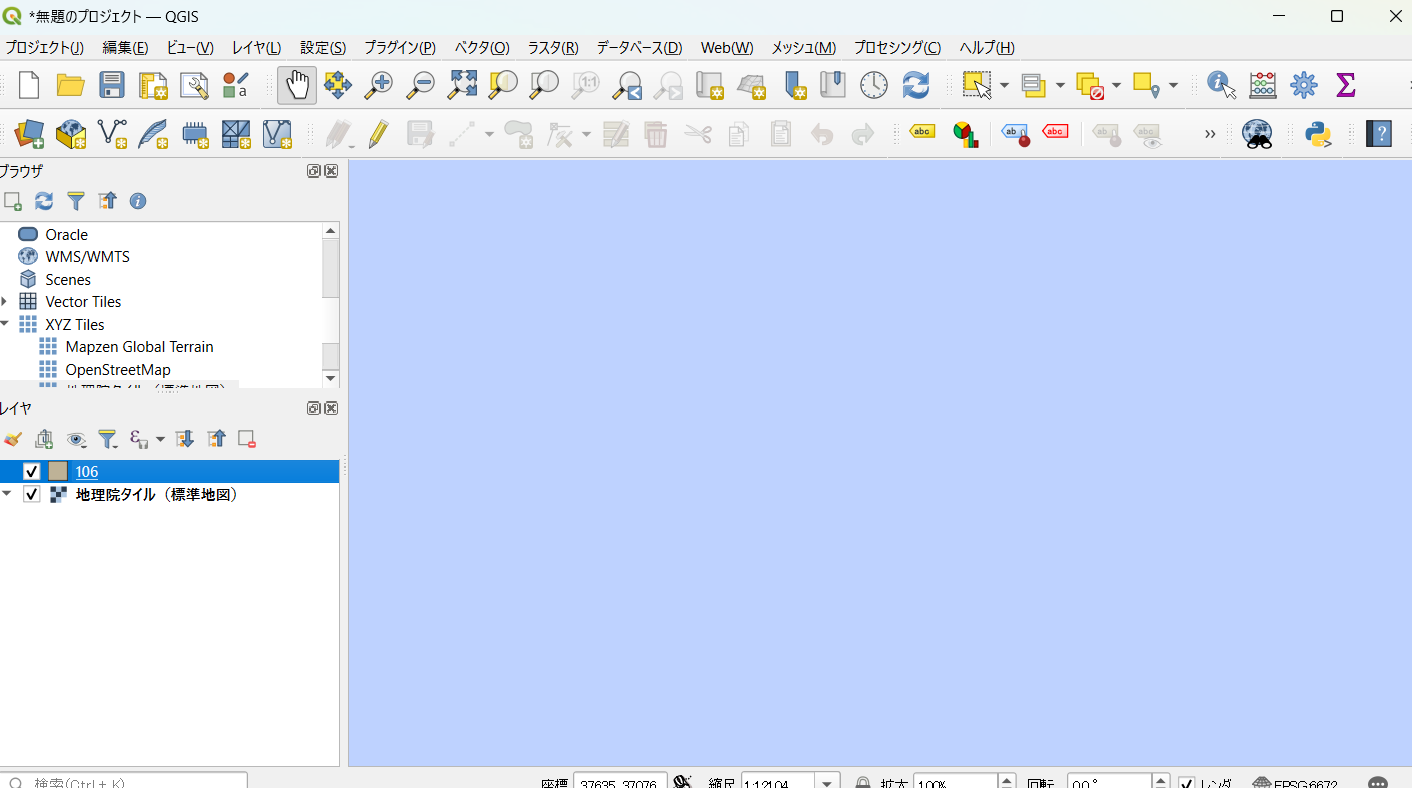Image resolution: width=1412 pixels, height=788 pixels.
Task: Open the style manager icon
Action: (x=194, y=85)
